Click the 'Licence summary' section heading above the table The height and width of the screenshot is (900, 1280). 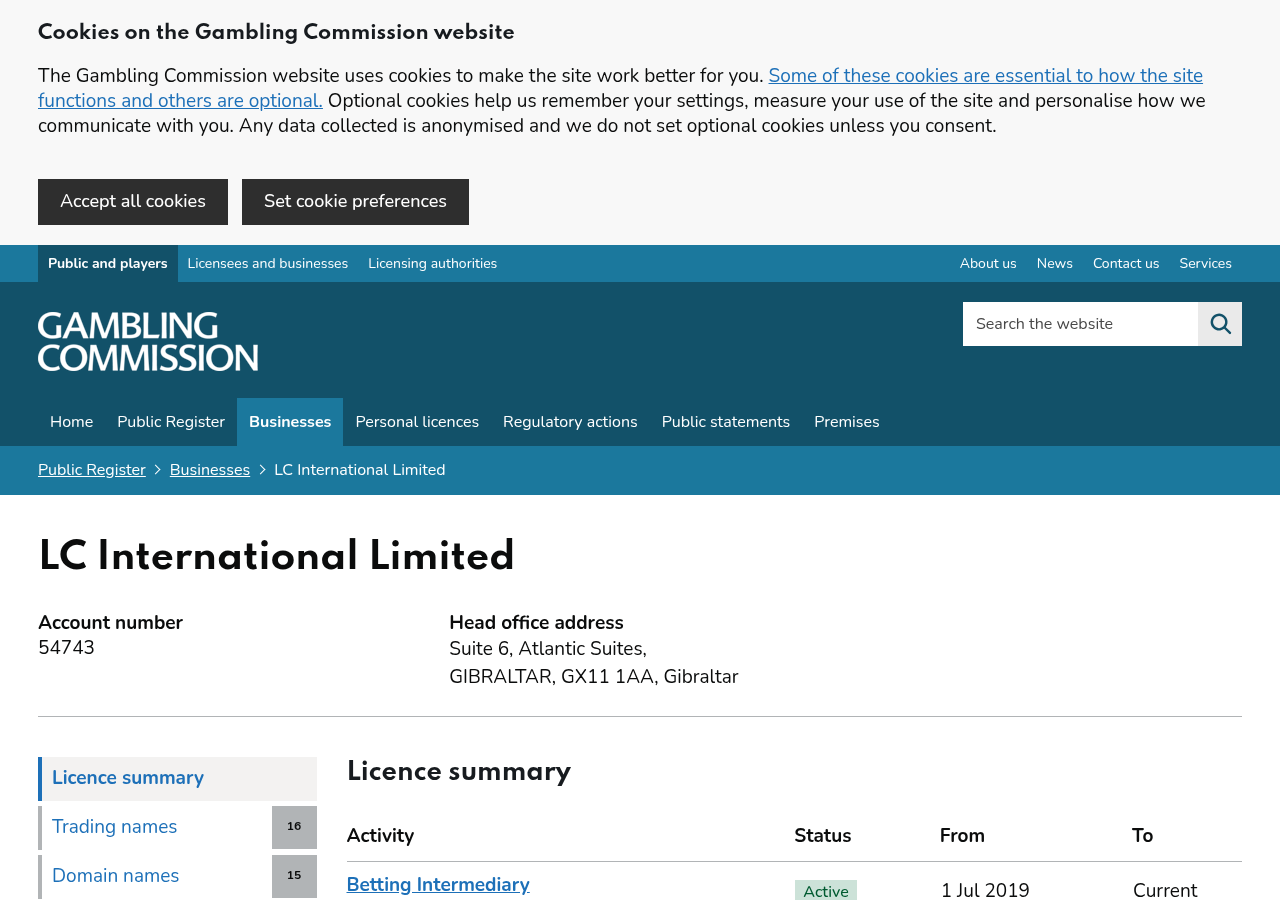459,772
